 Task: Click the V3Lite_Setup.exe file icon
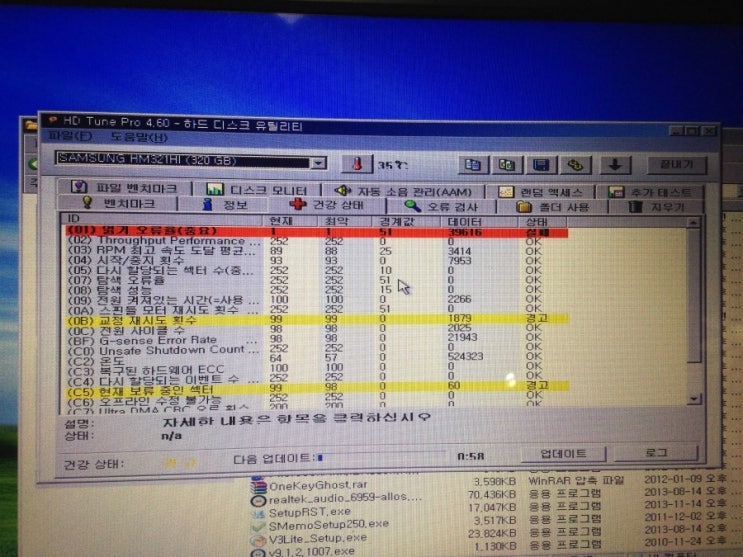258,539
